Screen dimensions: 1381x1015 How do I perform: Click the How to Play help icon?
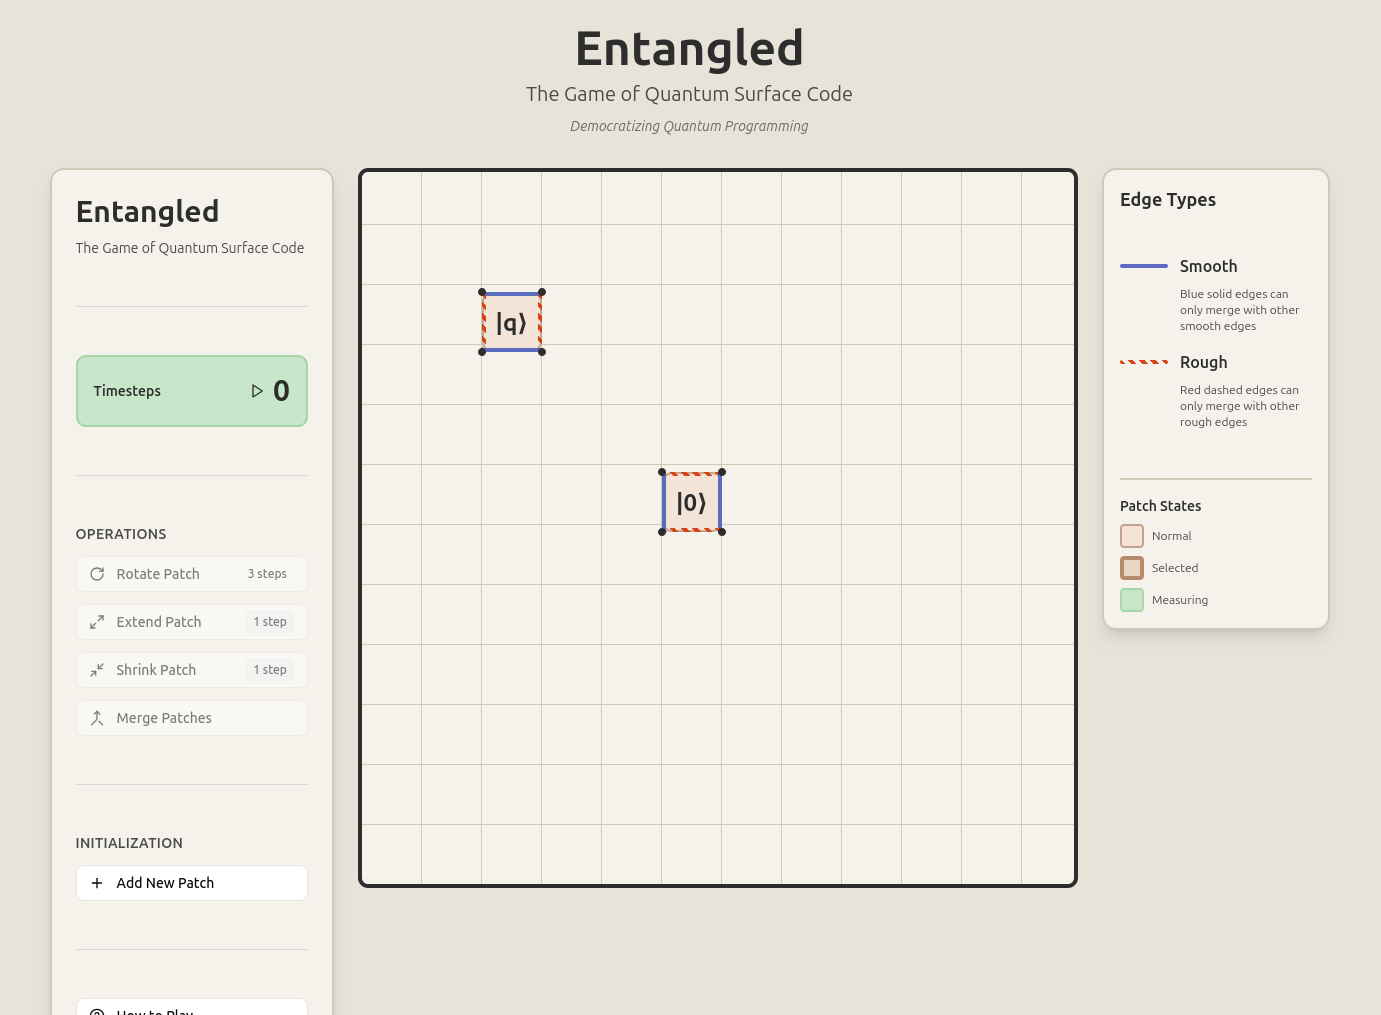pos(97,1012)
